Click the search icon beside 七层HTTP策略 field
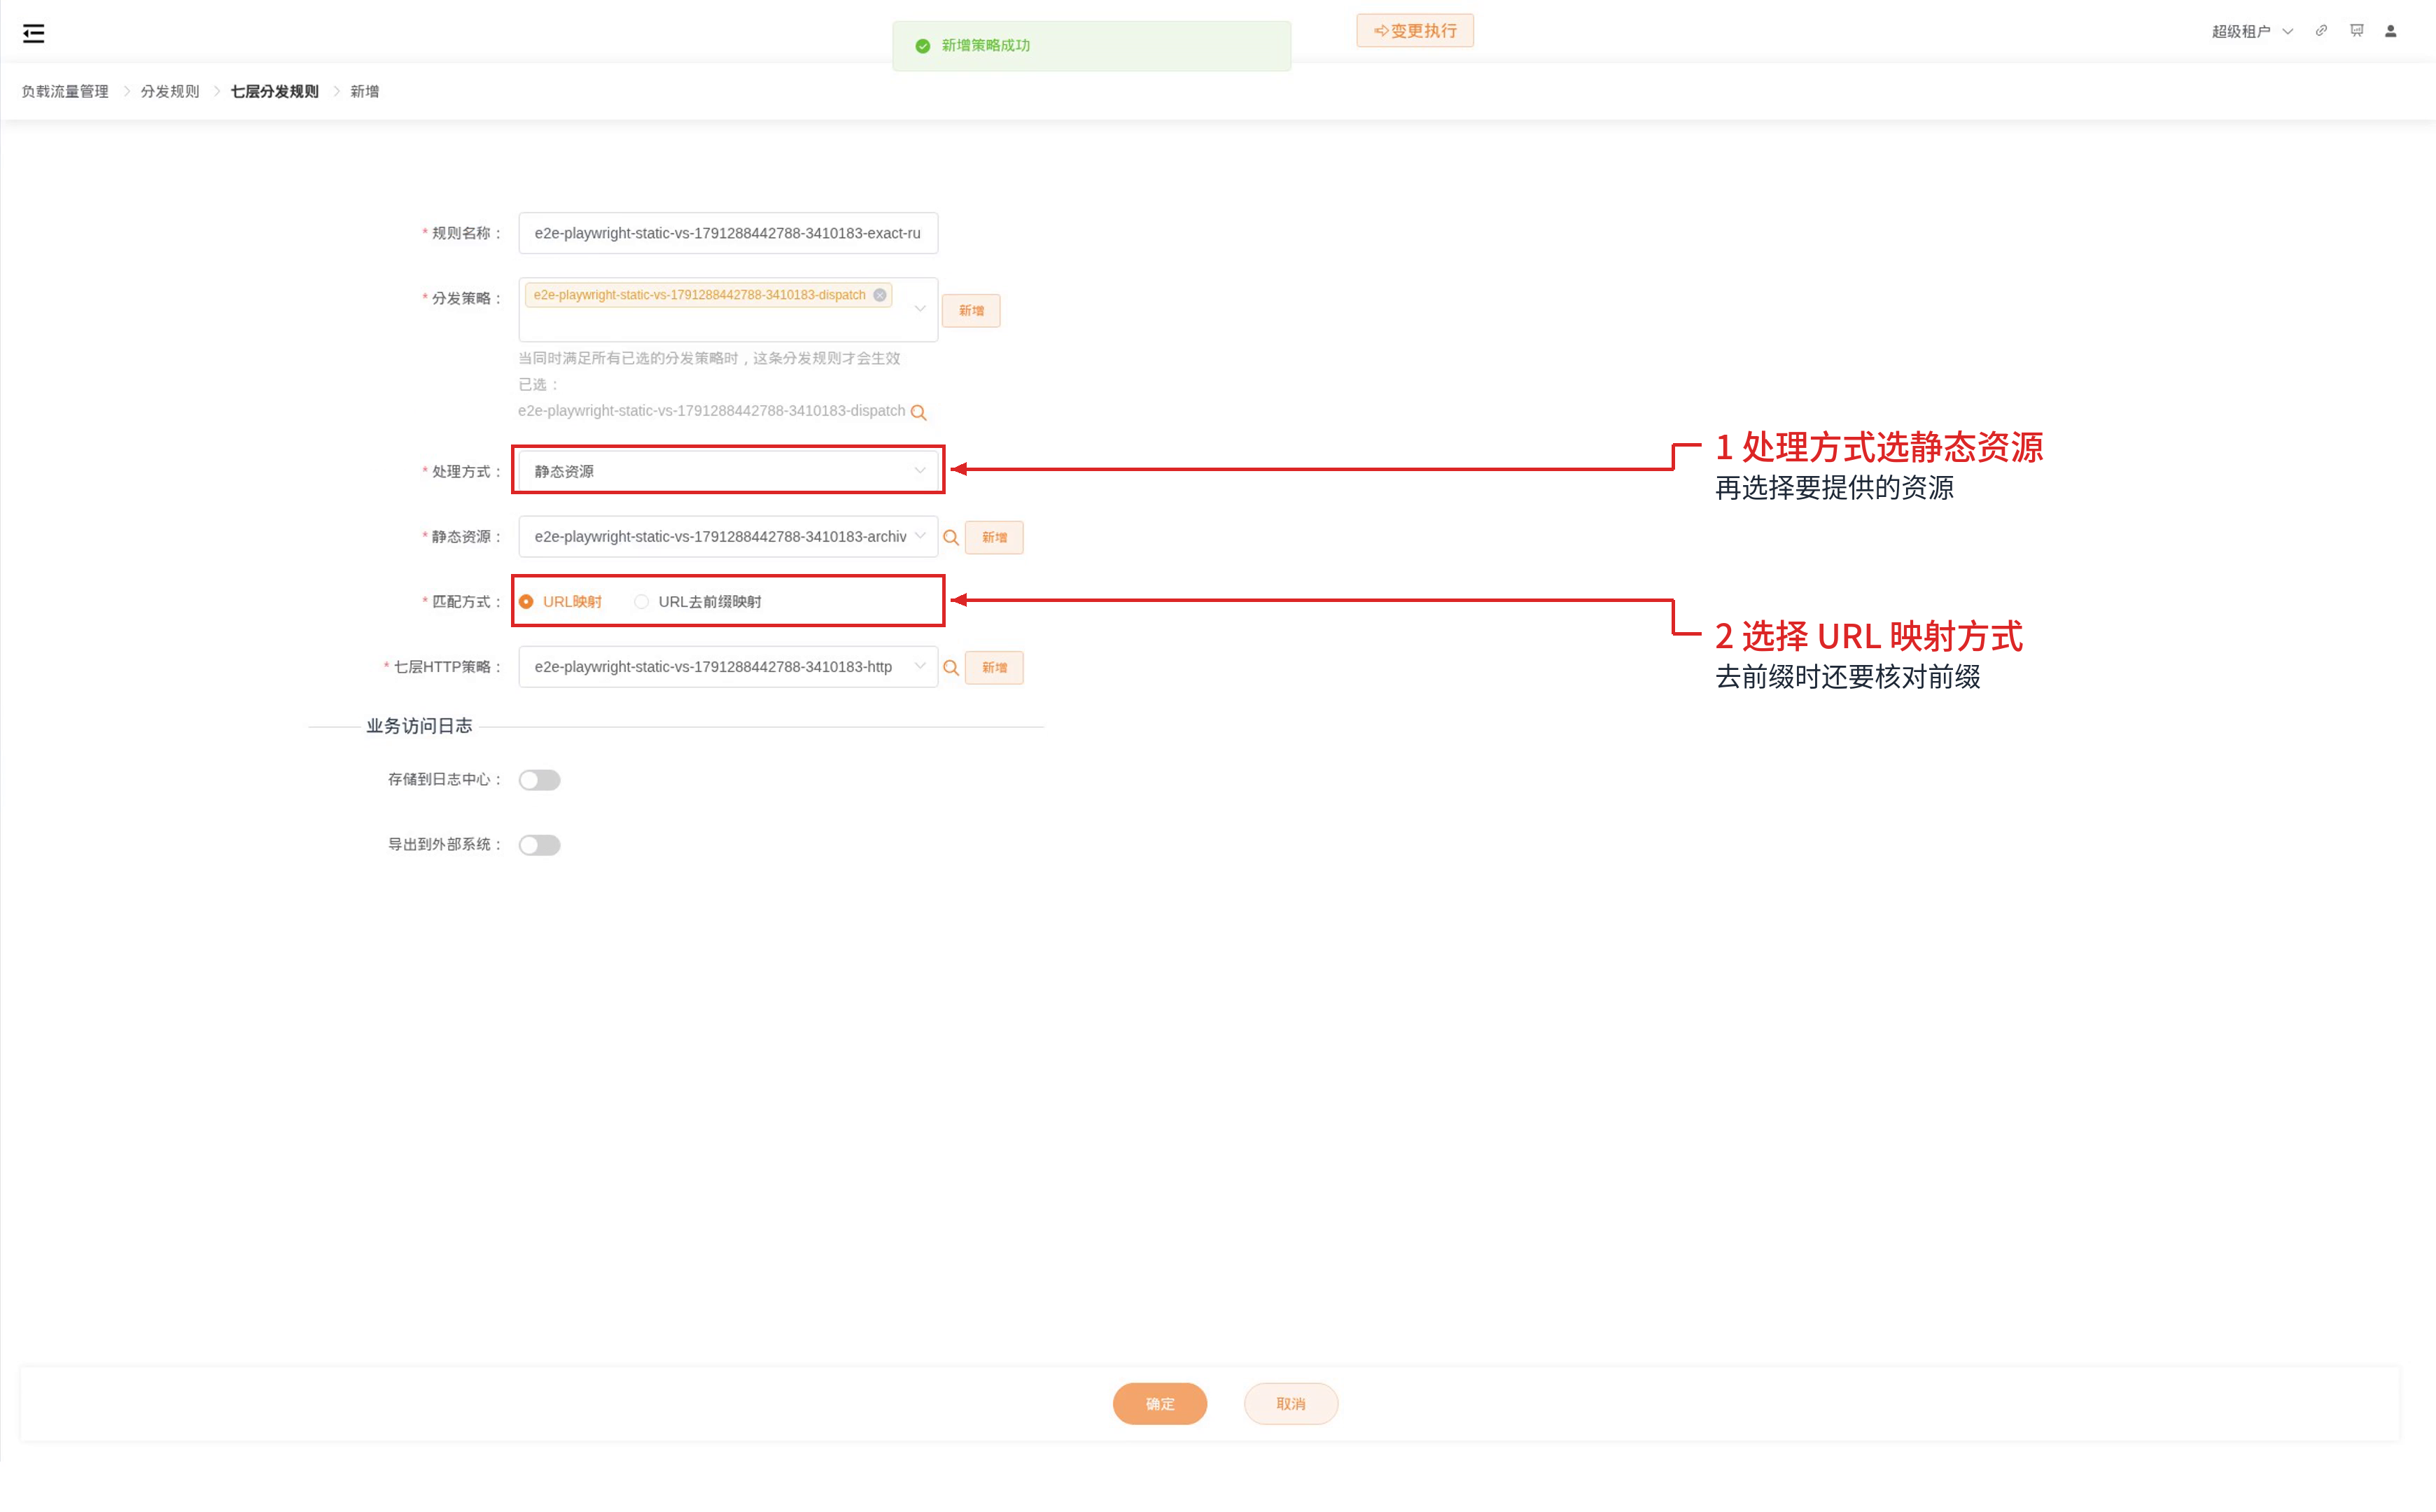Image resolution: width=2436 pixels, height=1512 pixels. click(951, 668)
